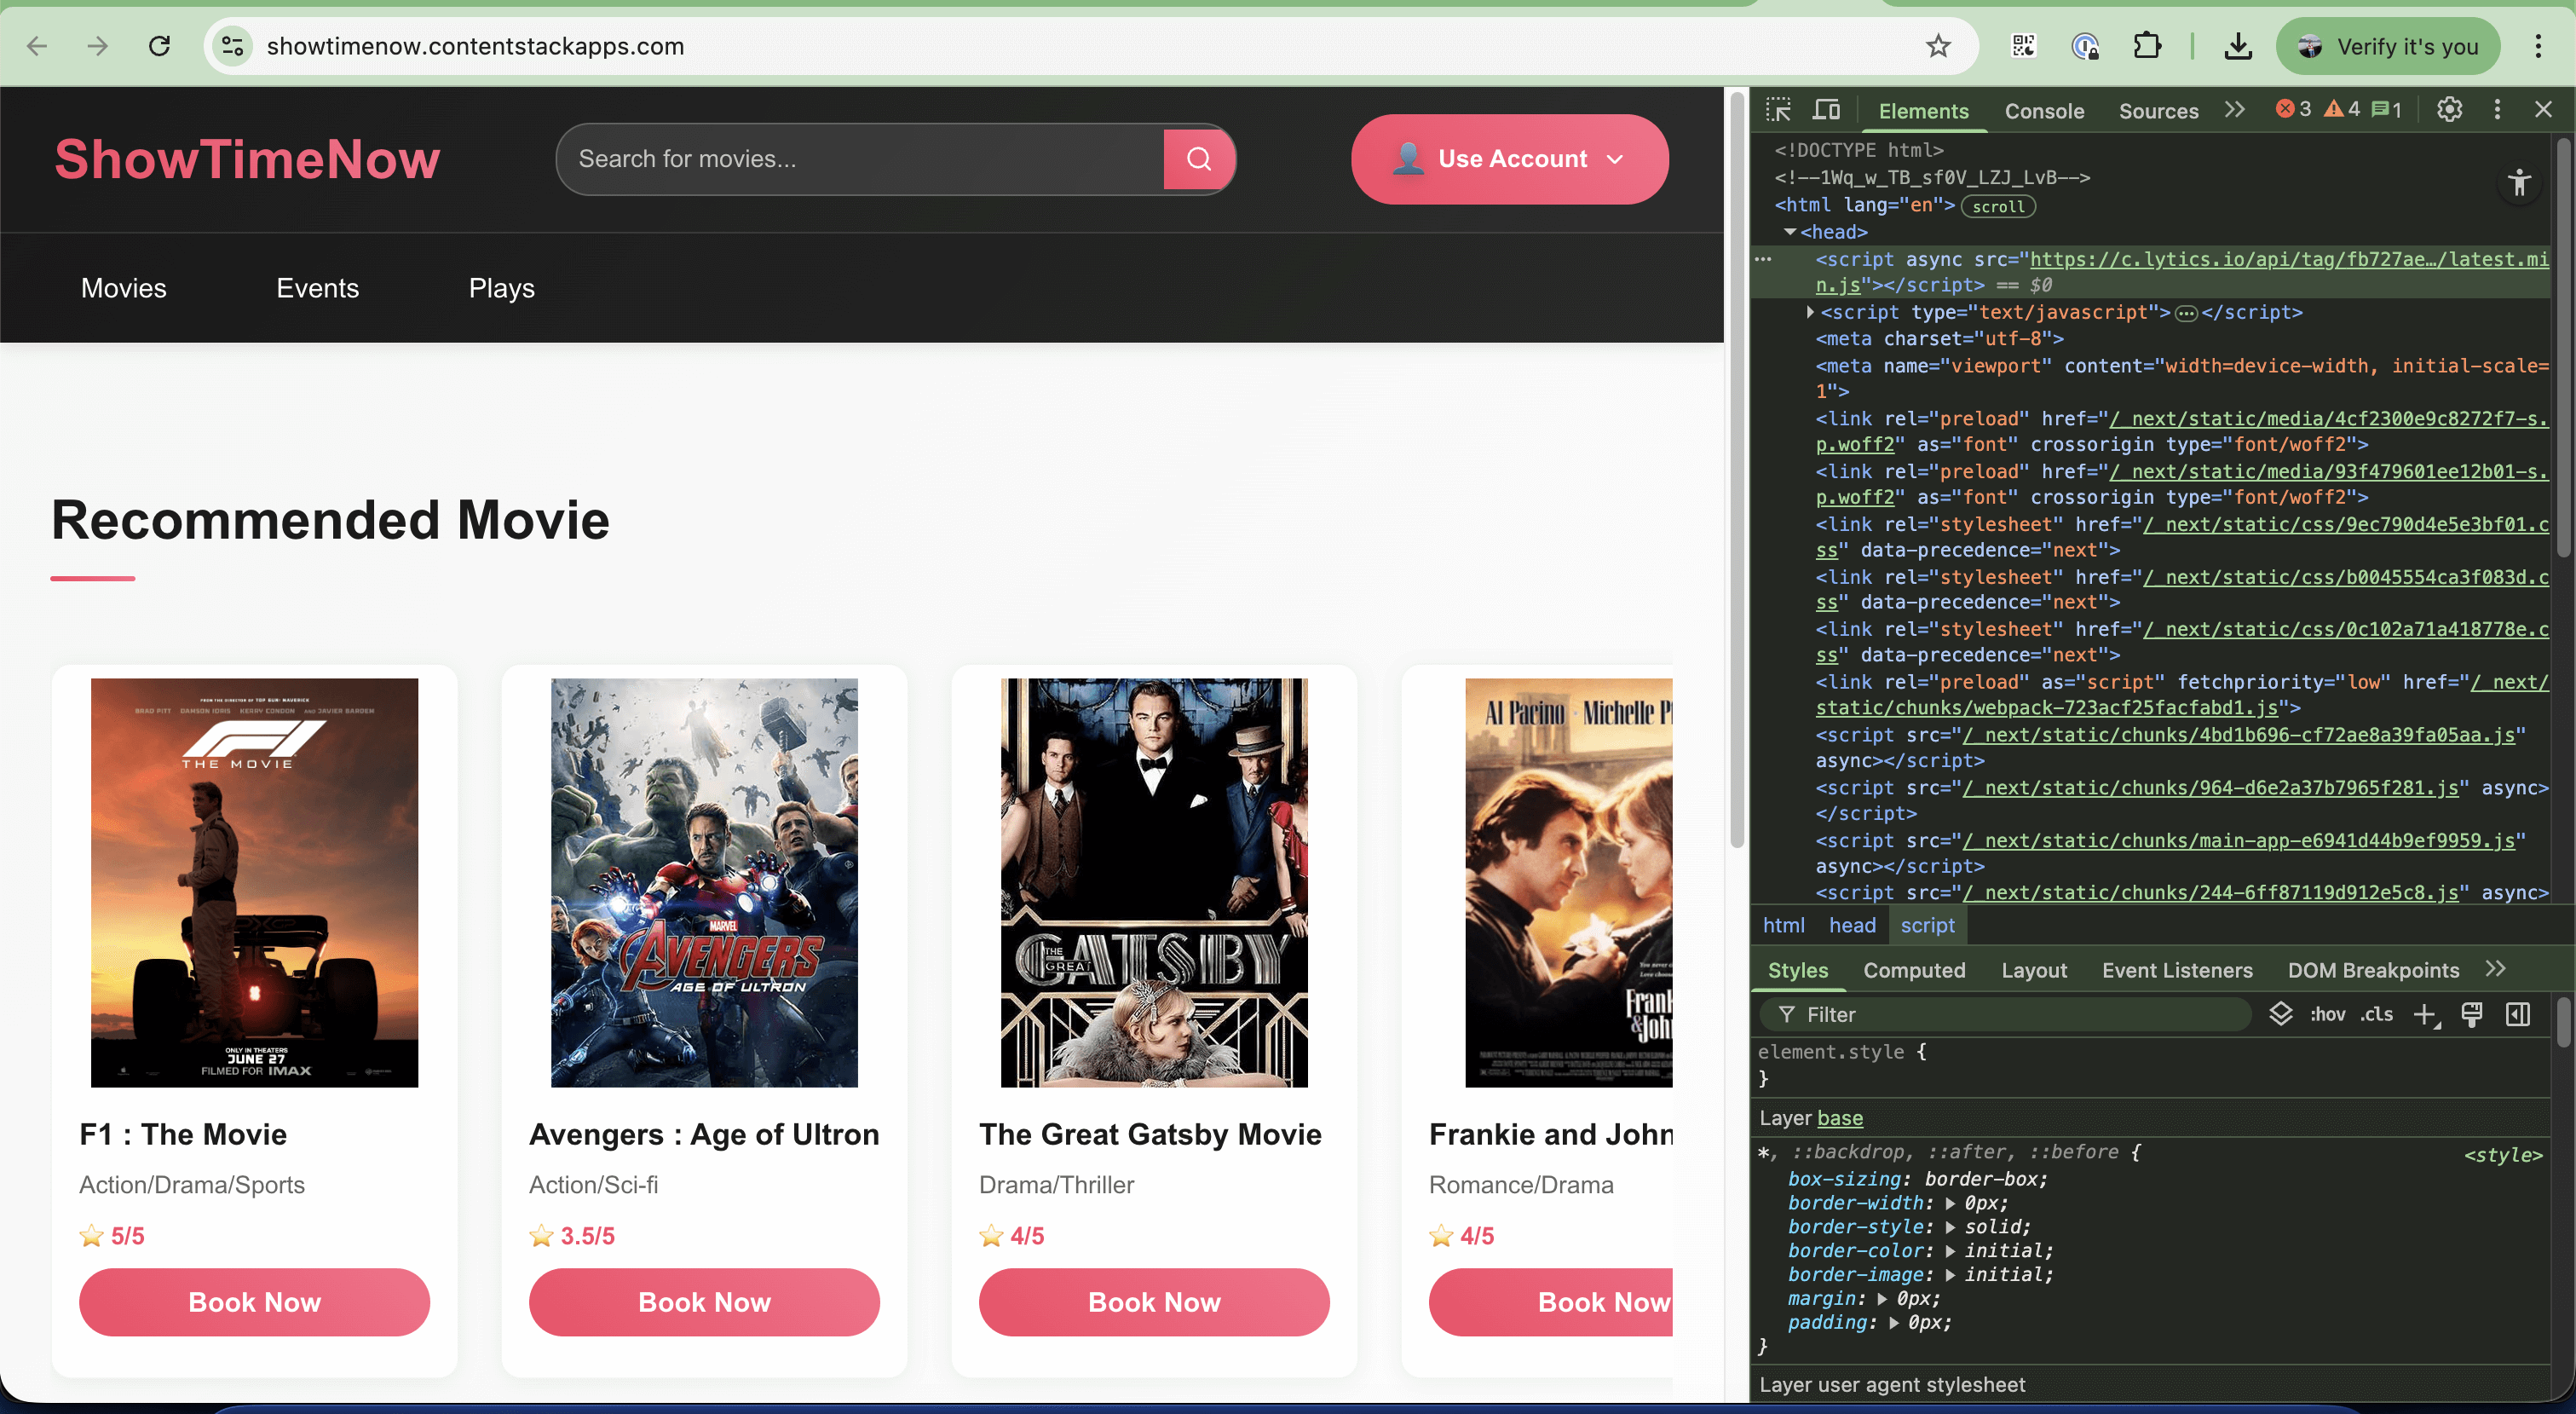
Task: Reload the current page
Action: point(159,46)
